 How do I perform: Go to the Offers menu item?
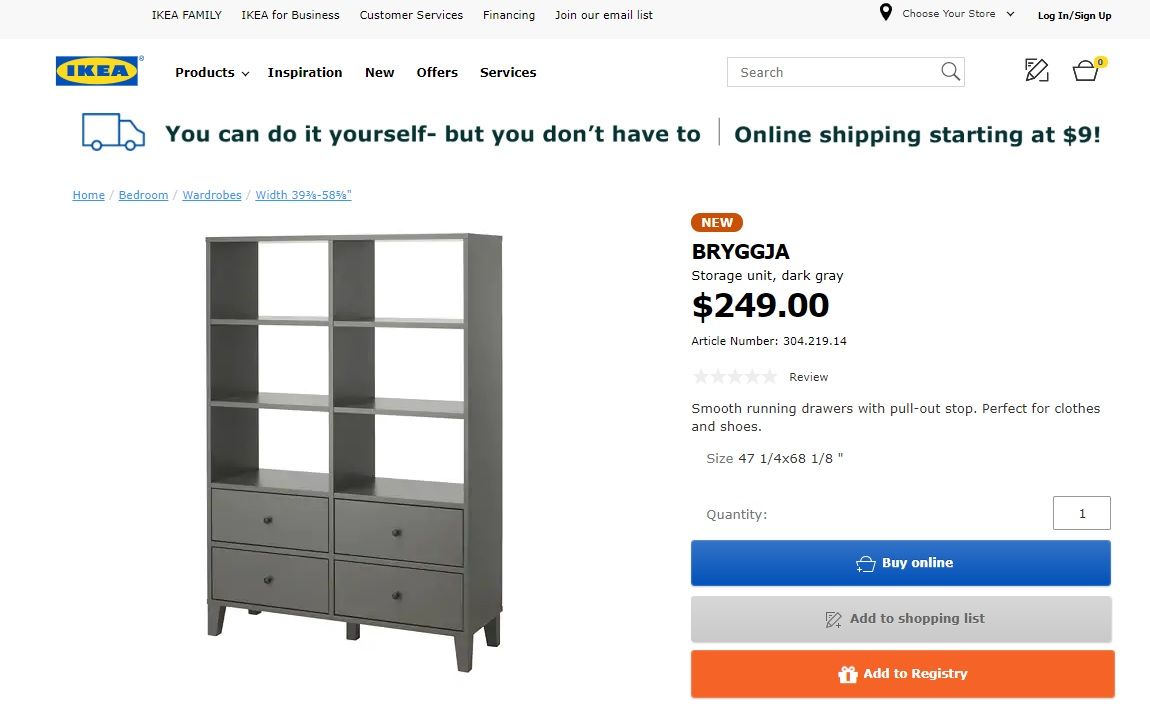click(x=437, y=73)
